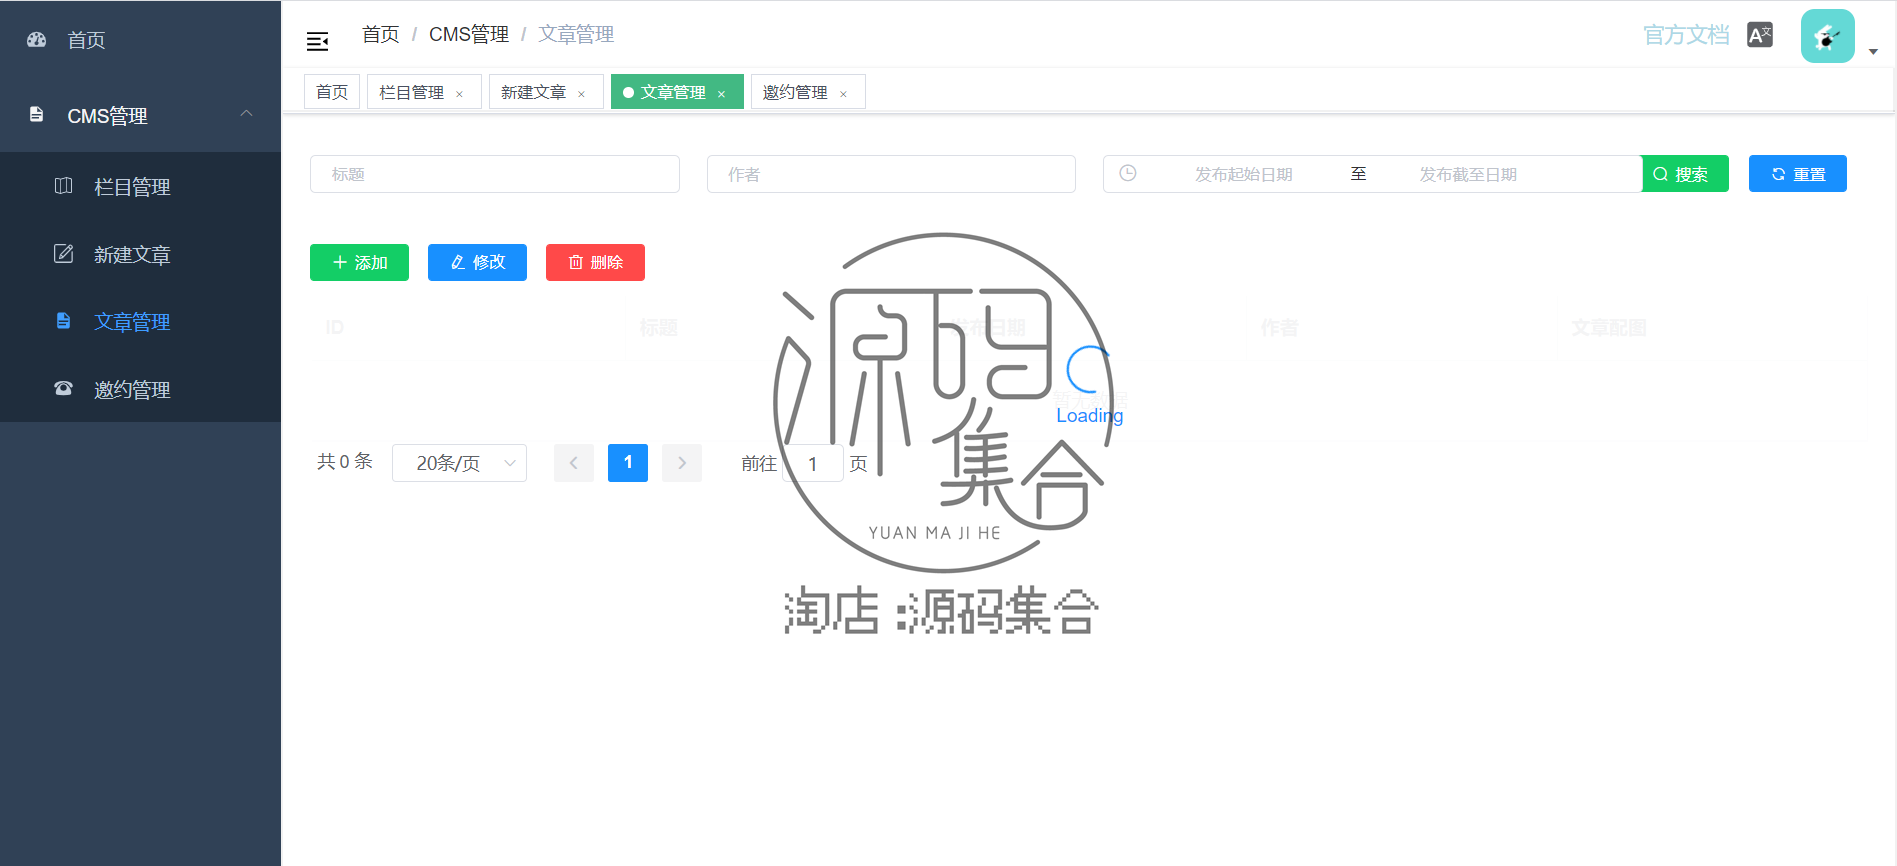Open the 发布截至日期 picker
The width and height of the screenshot is (1897, 866).
click(1468, 174)
